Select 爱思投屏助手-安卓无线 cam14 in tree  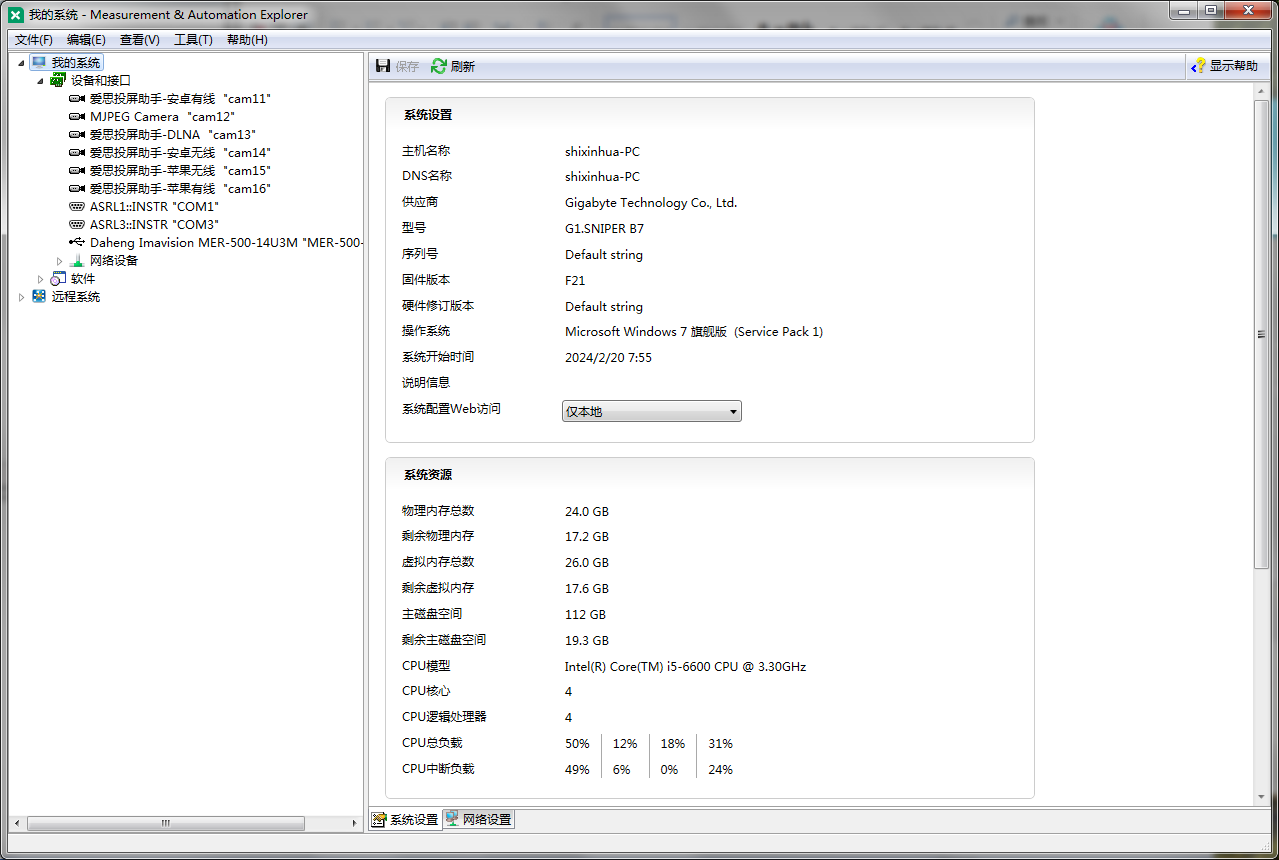(x=180, y=153)
